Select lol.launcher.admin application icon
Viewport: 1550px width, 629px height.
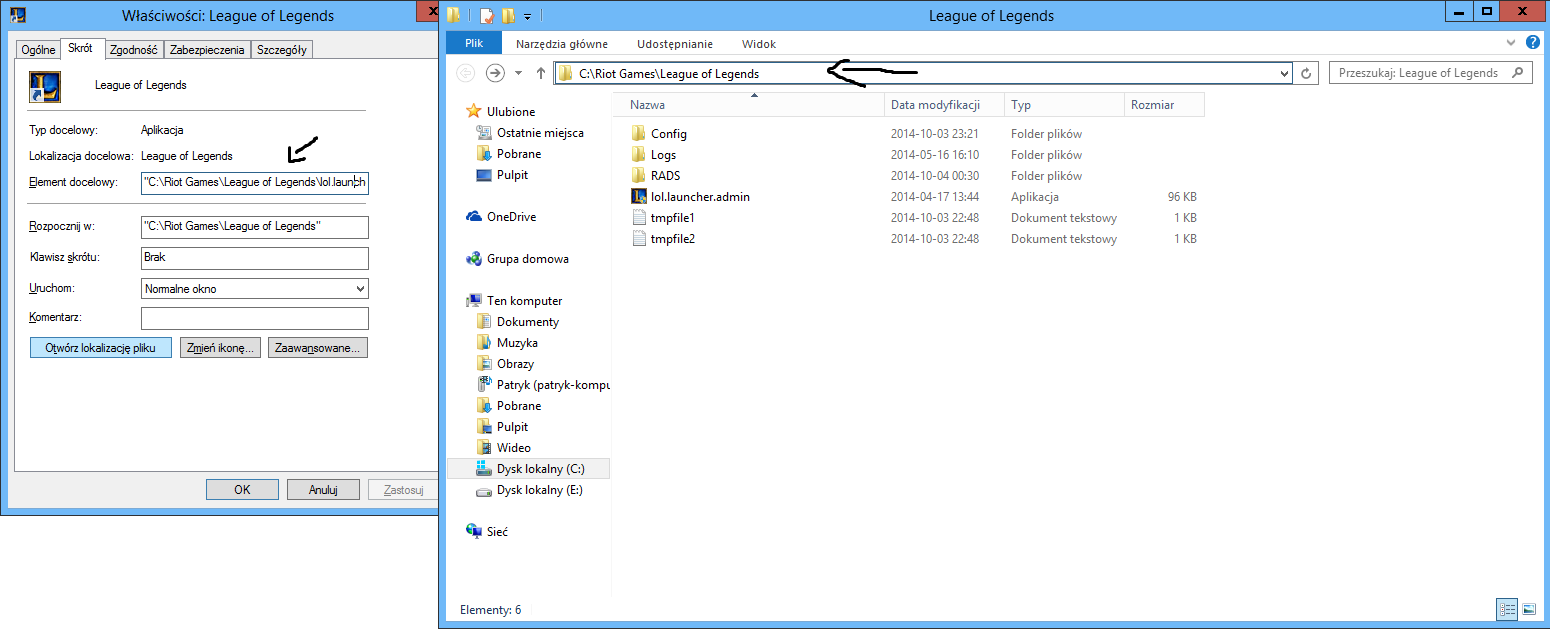point(639,197)
